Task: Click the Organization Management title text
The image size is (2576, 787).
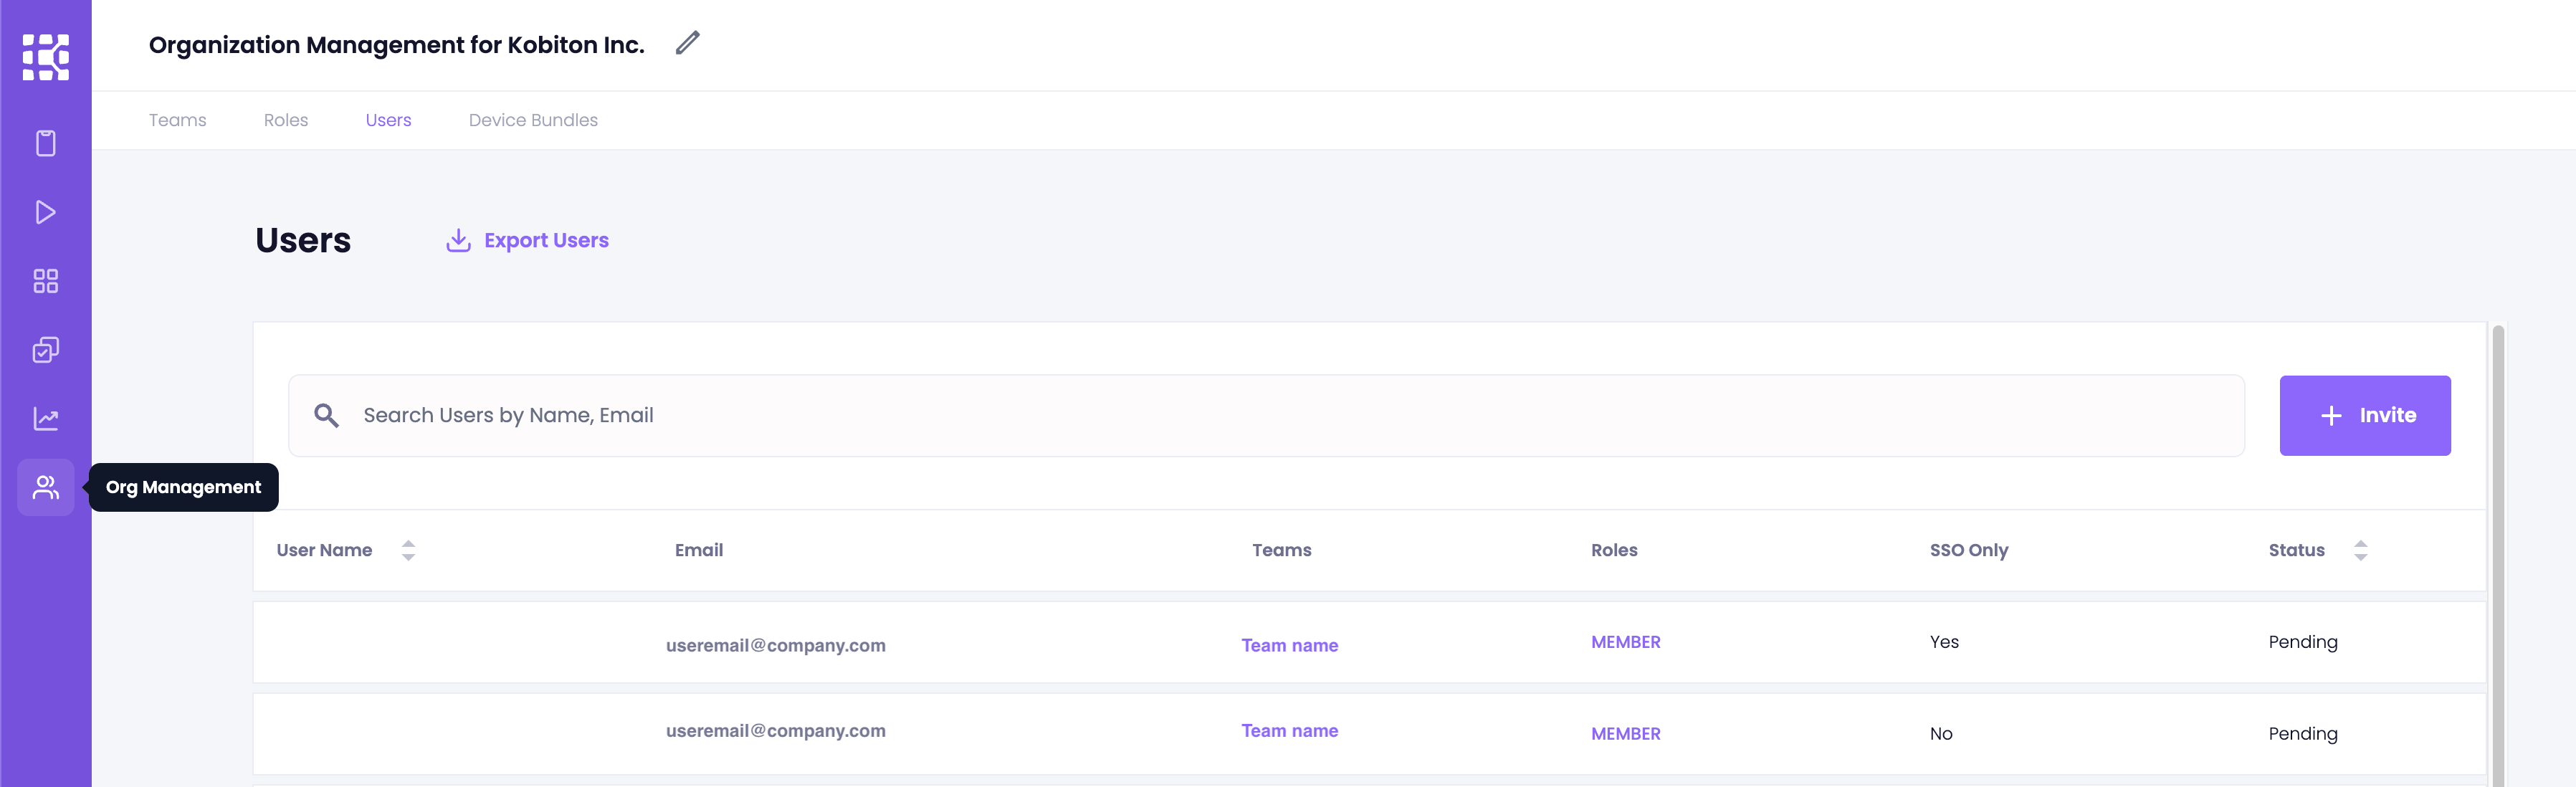Action: [x=397, y=45]
